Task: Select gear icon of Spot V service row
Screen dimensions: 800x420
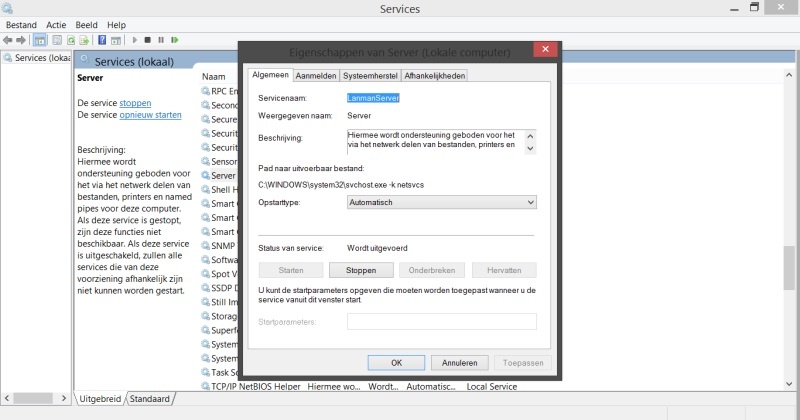Action: click(x=206, y=274)
